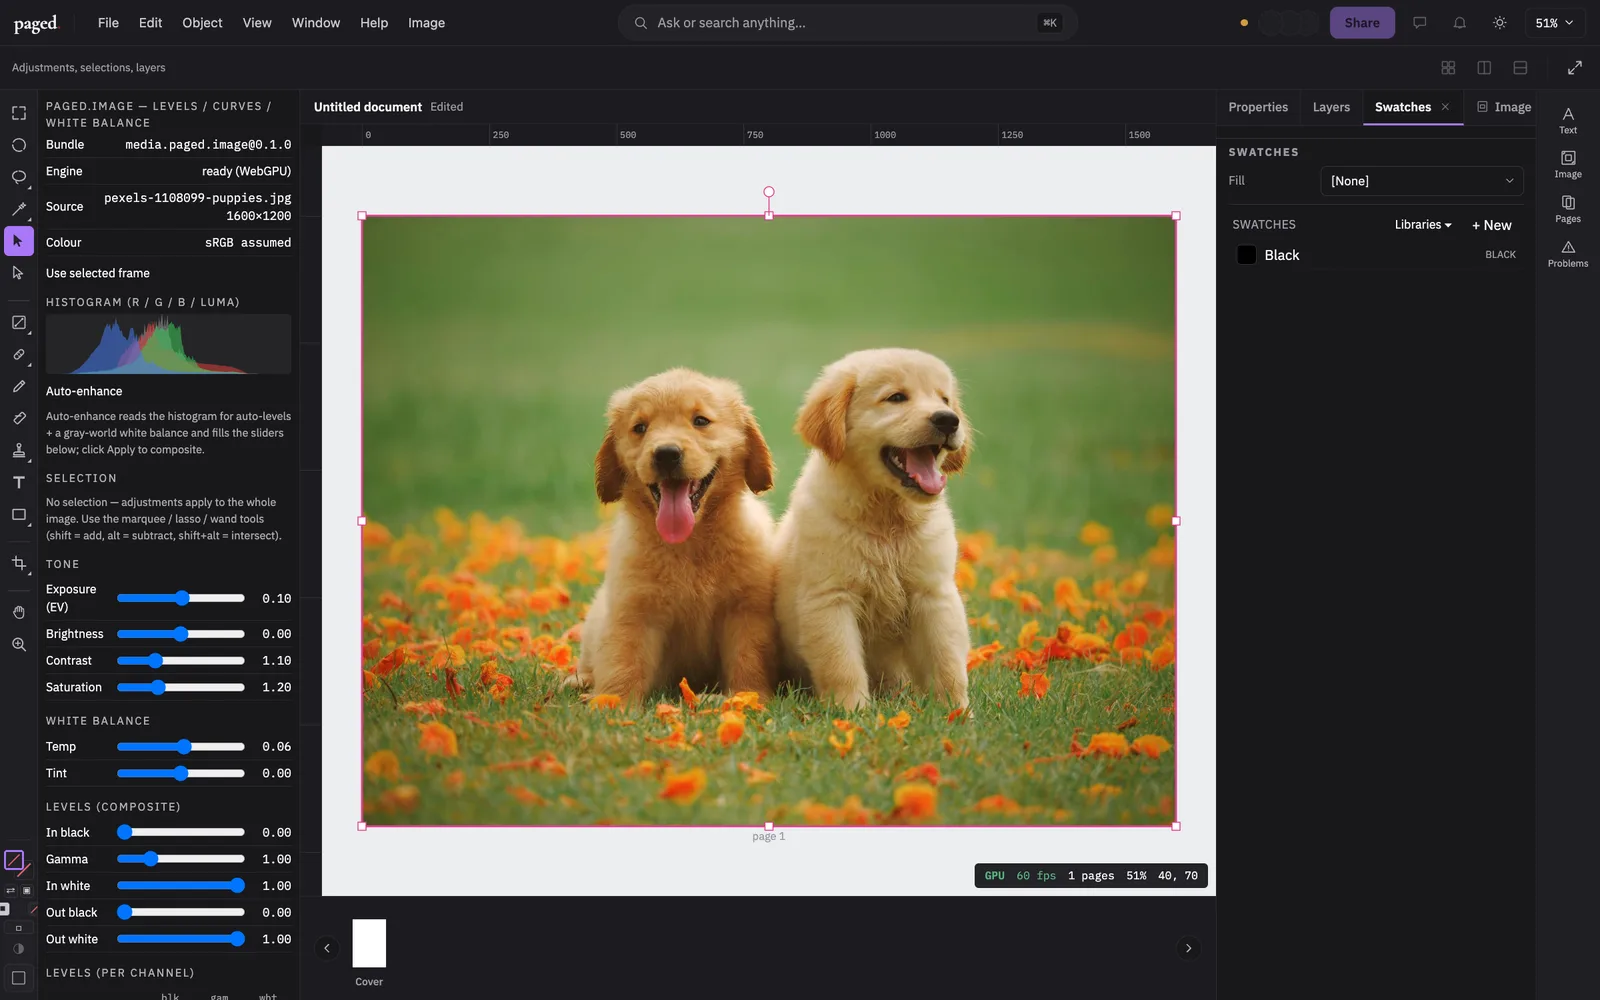Adjust the Saturation slider
Screen dimensions: 1600x1000
181,687
